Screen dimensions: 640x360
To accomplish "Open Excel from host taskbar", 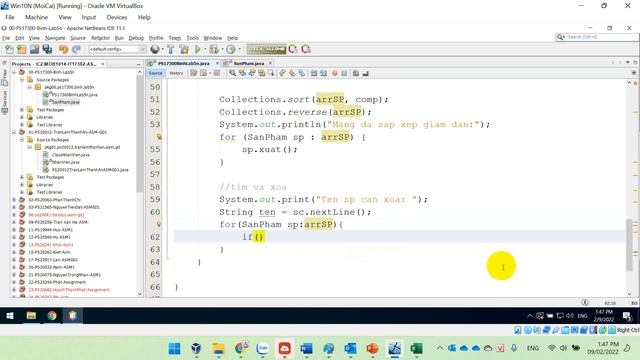I will (416, 349).
